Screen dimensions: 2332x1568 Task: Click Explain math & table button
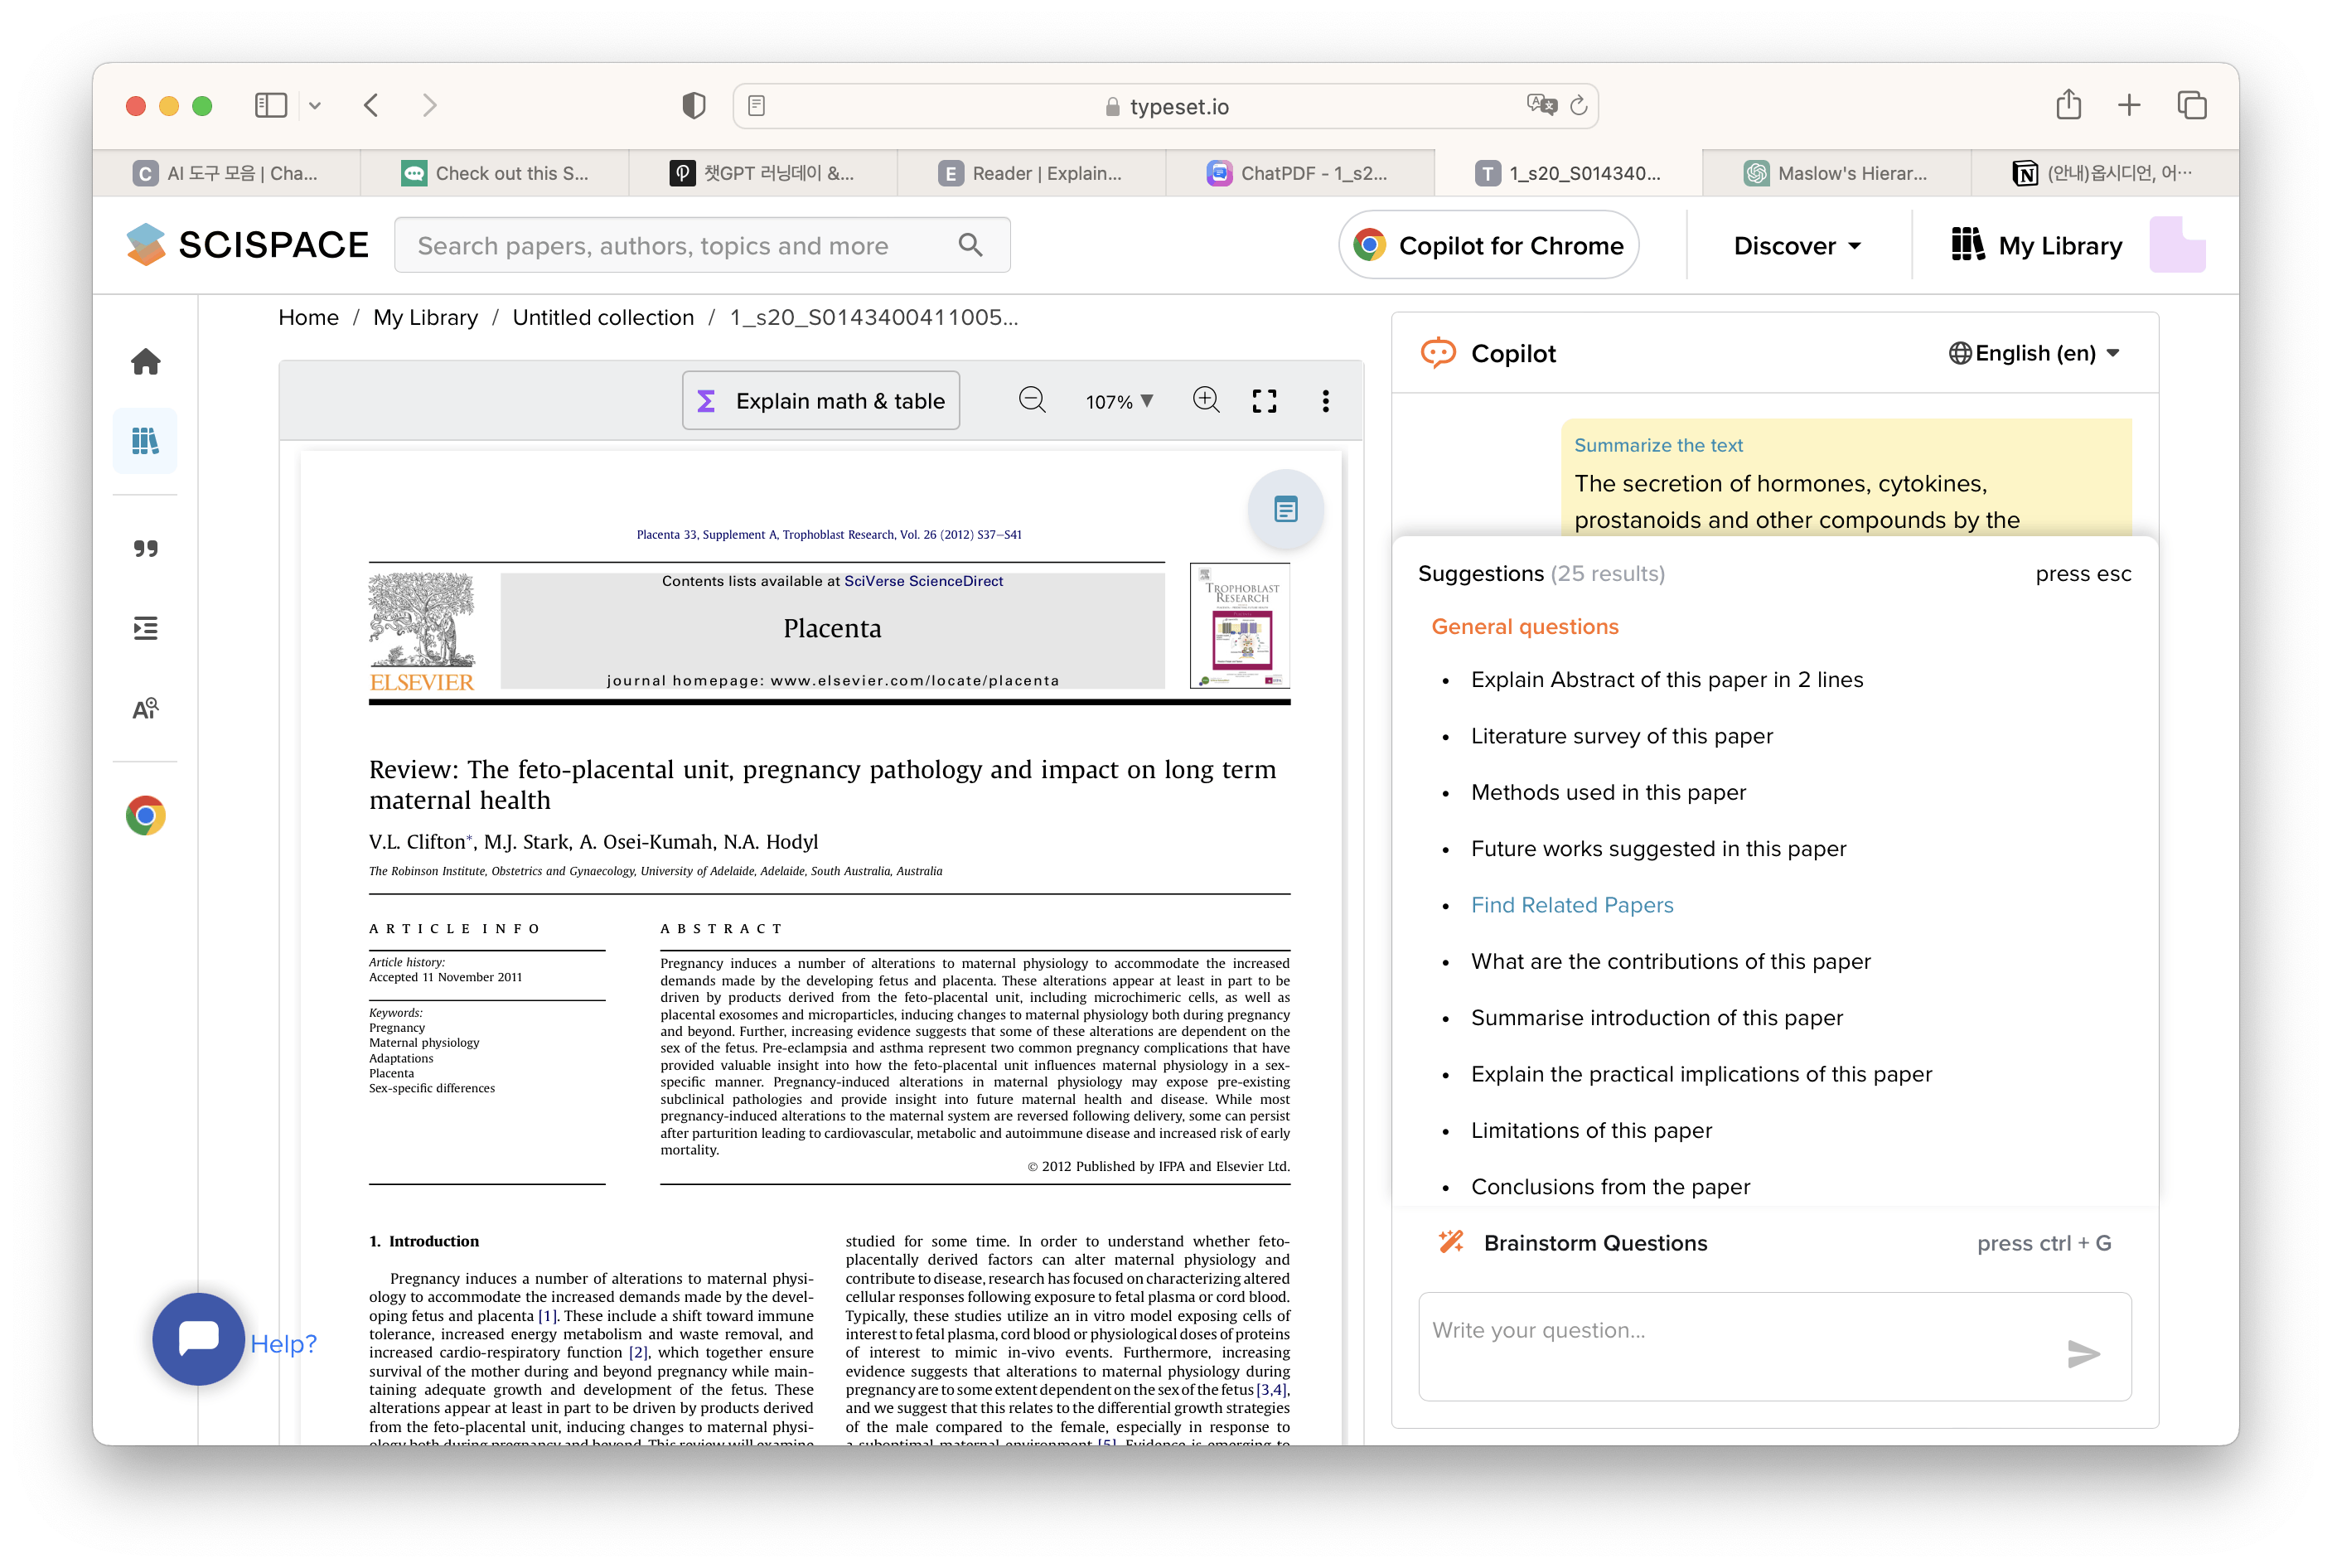click(821, 401)
